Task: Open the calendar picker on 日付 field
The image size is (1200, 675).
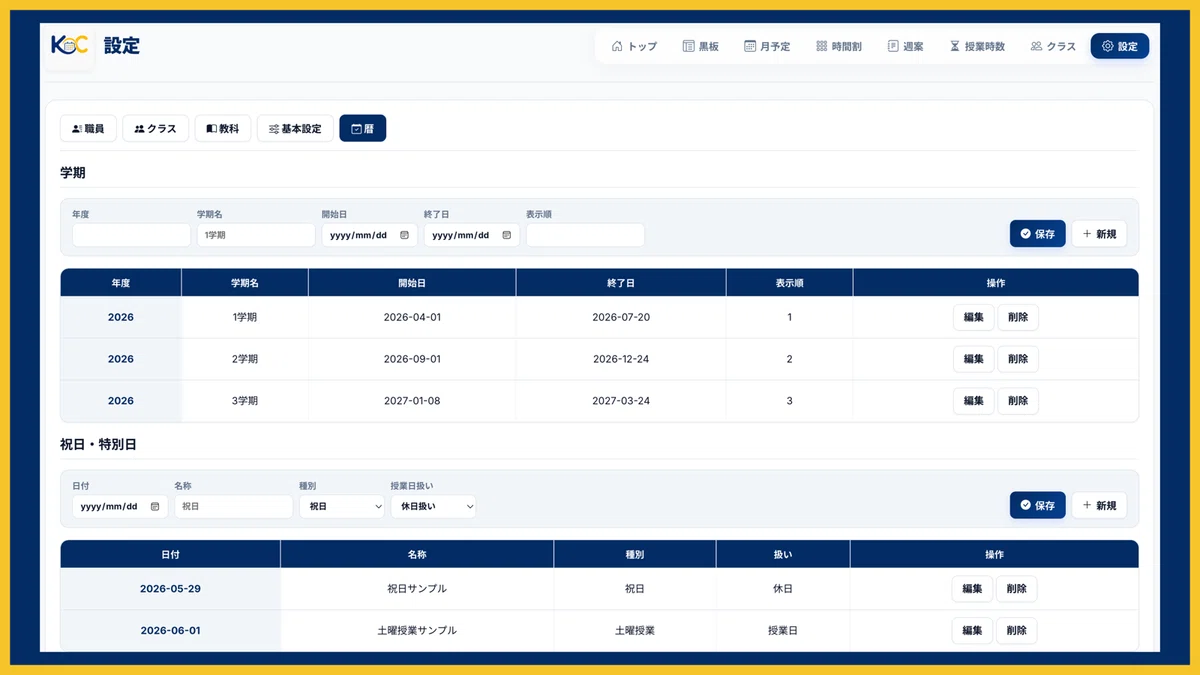Action: [155, 506]
